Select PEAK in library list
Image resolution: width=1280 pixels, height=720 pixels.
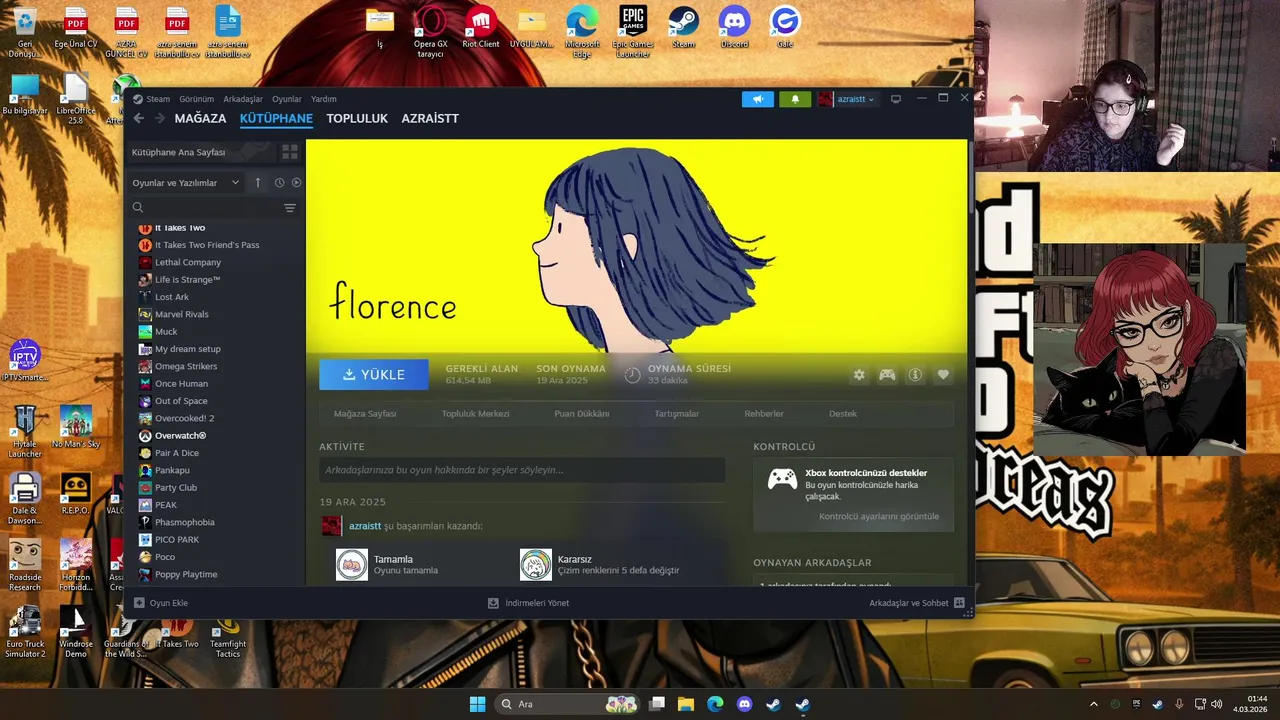click(166, 505)
